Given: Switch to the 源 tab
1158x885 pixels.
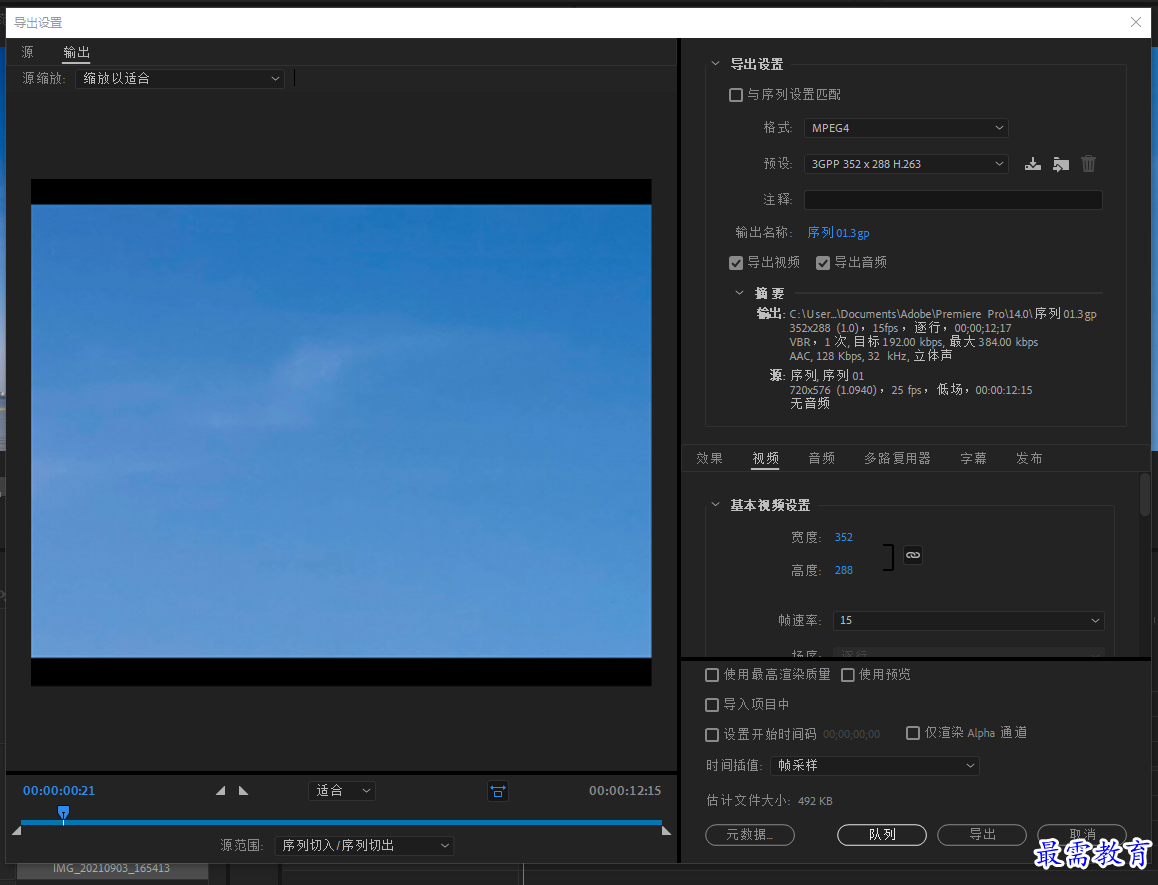Looking at the screenshot, I should coord(27,52).
